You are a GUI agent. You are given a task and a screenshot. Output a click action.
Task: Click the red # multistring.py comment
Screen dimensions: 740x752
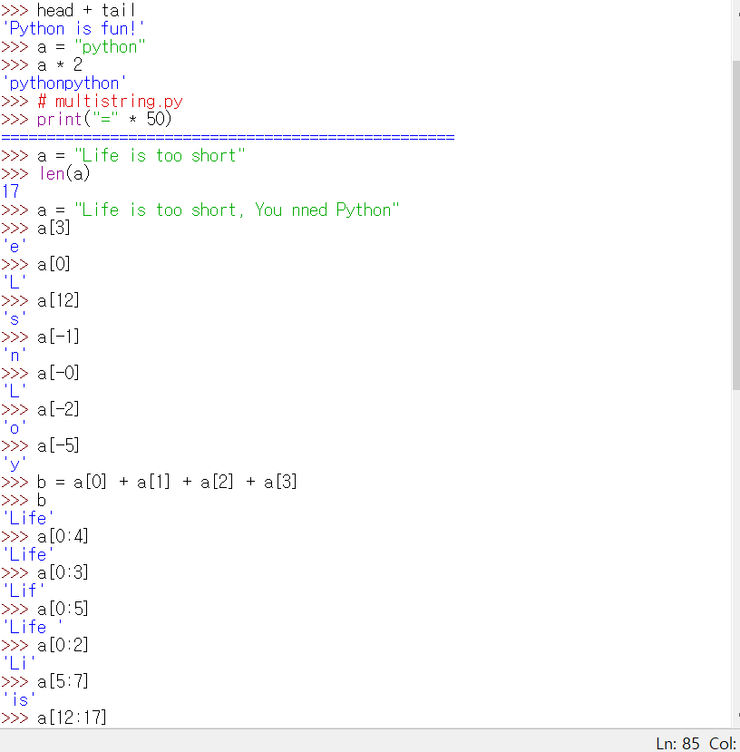pos(110,101)
